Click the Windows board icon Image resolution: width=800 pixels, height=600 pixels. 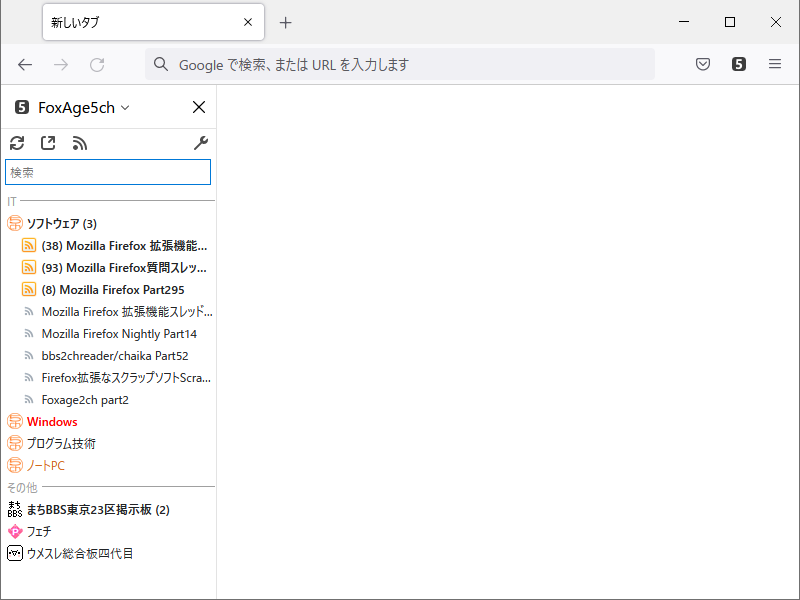click(15, 421)
